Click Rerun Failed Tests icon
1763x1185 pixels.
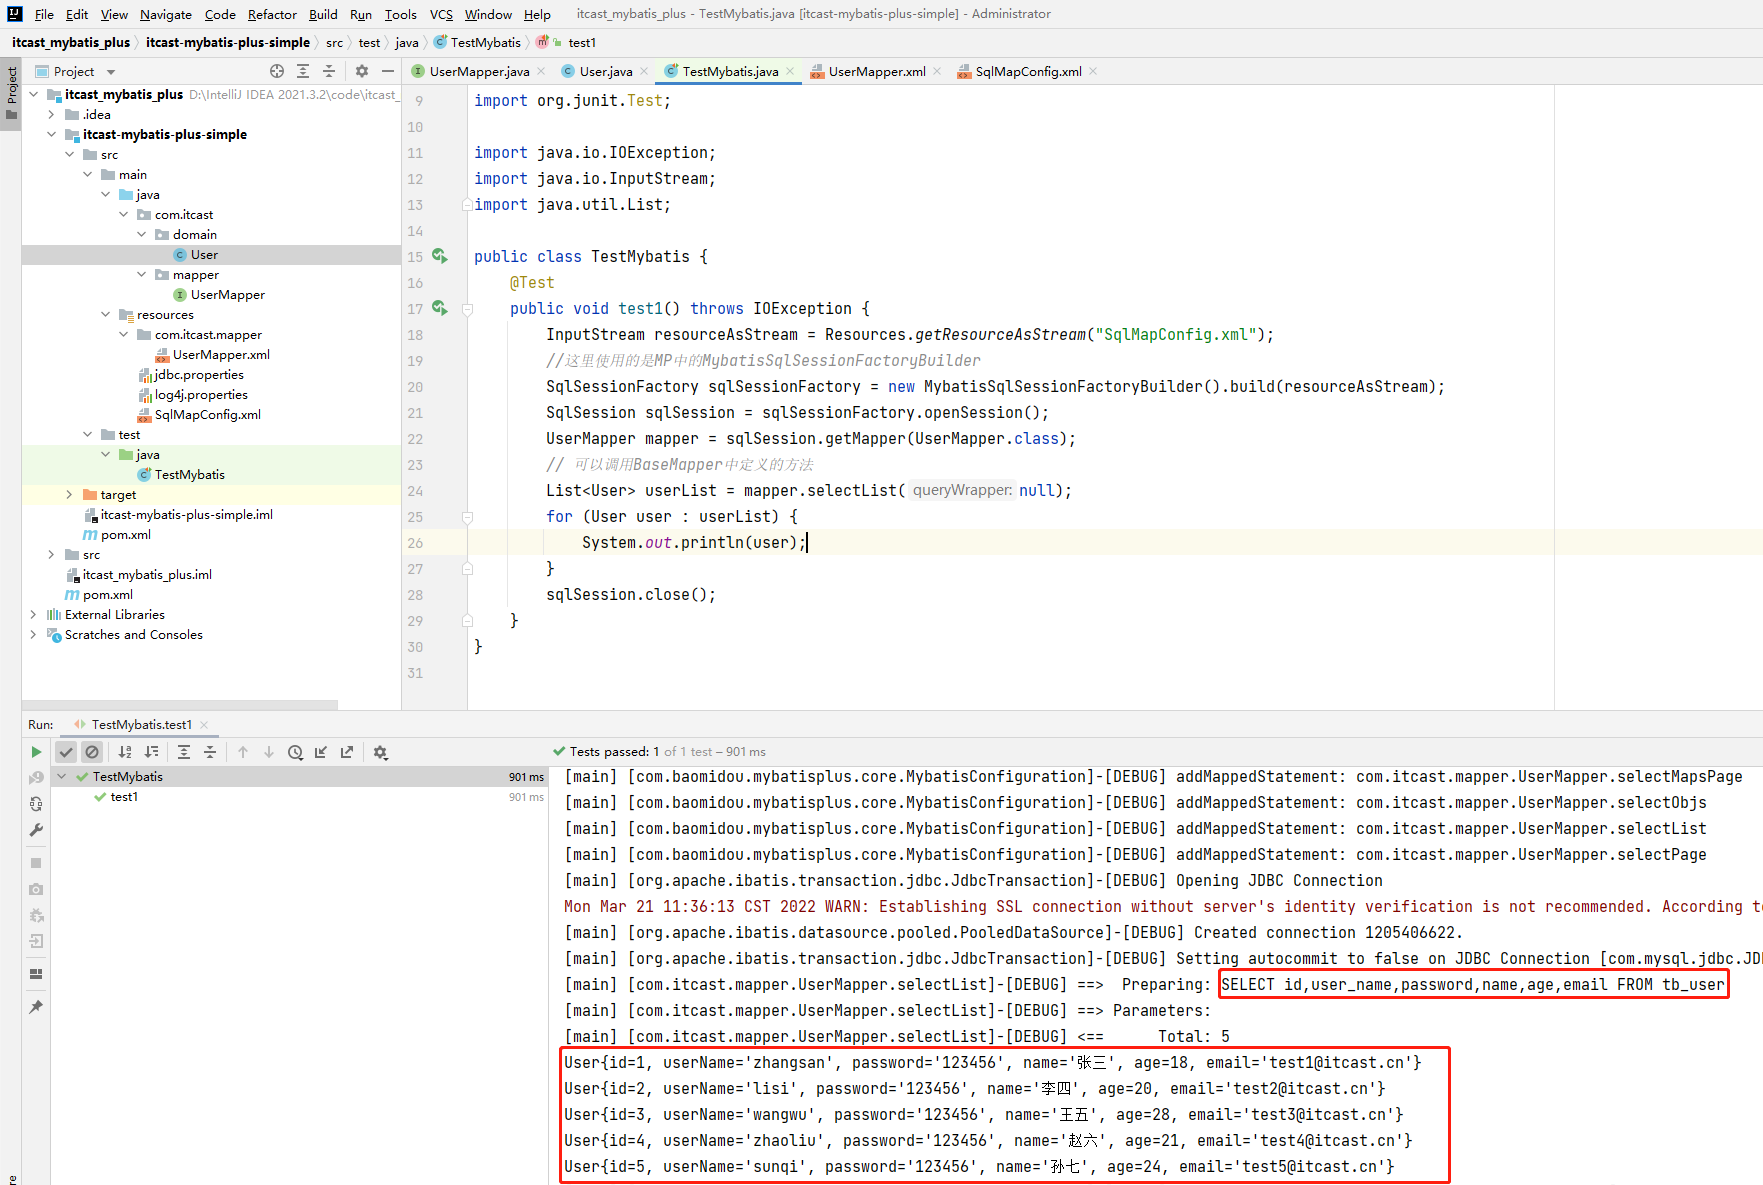pos(36,778)
